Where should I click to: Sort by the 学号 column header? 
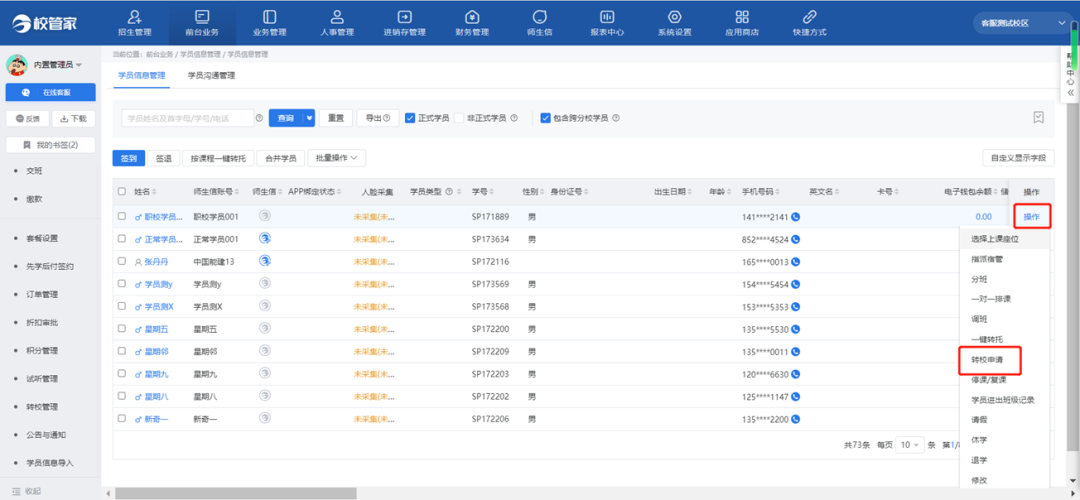482,191
